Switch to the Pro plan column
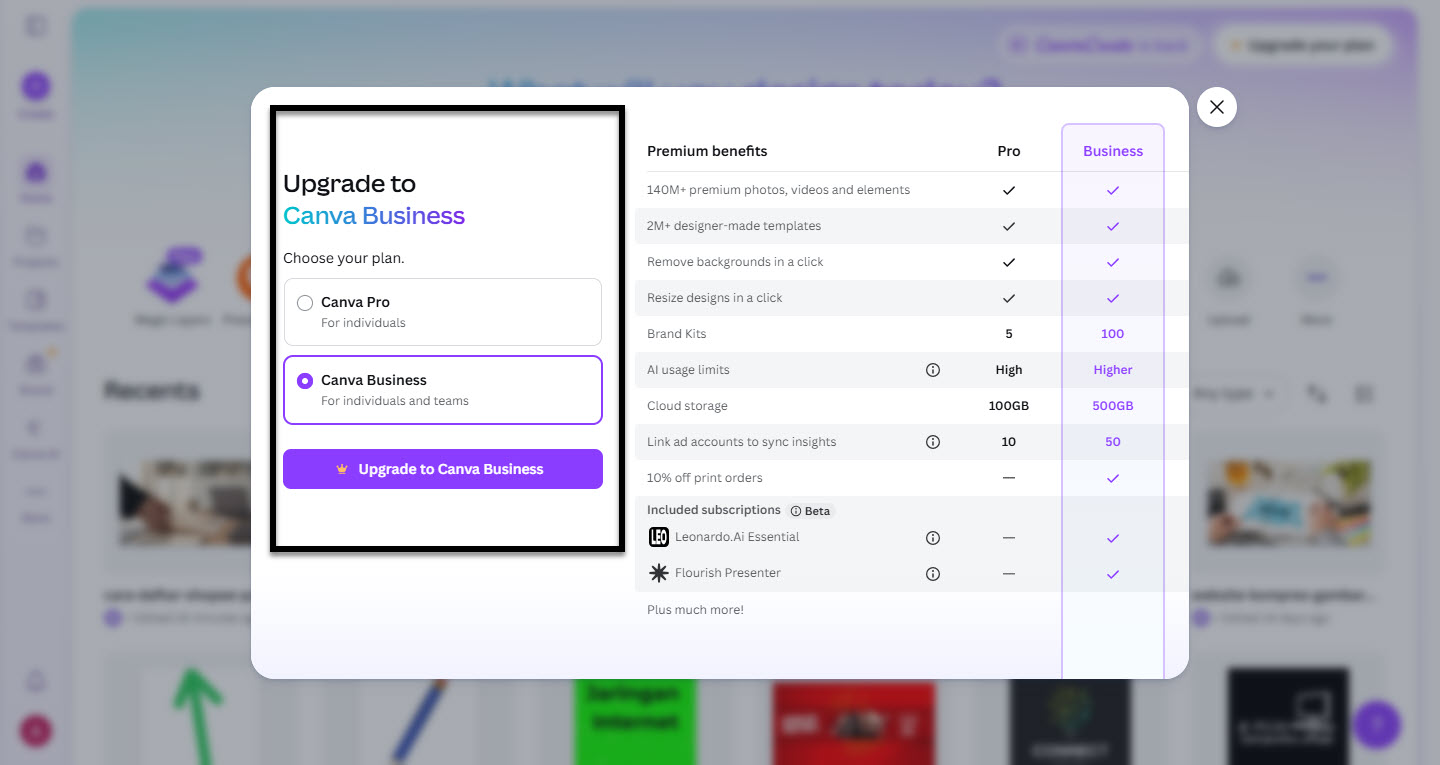The image size is (1440, 765). [1008, 150]
